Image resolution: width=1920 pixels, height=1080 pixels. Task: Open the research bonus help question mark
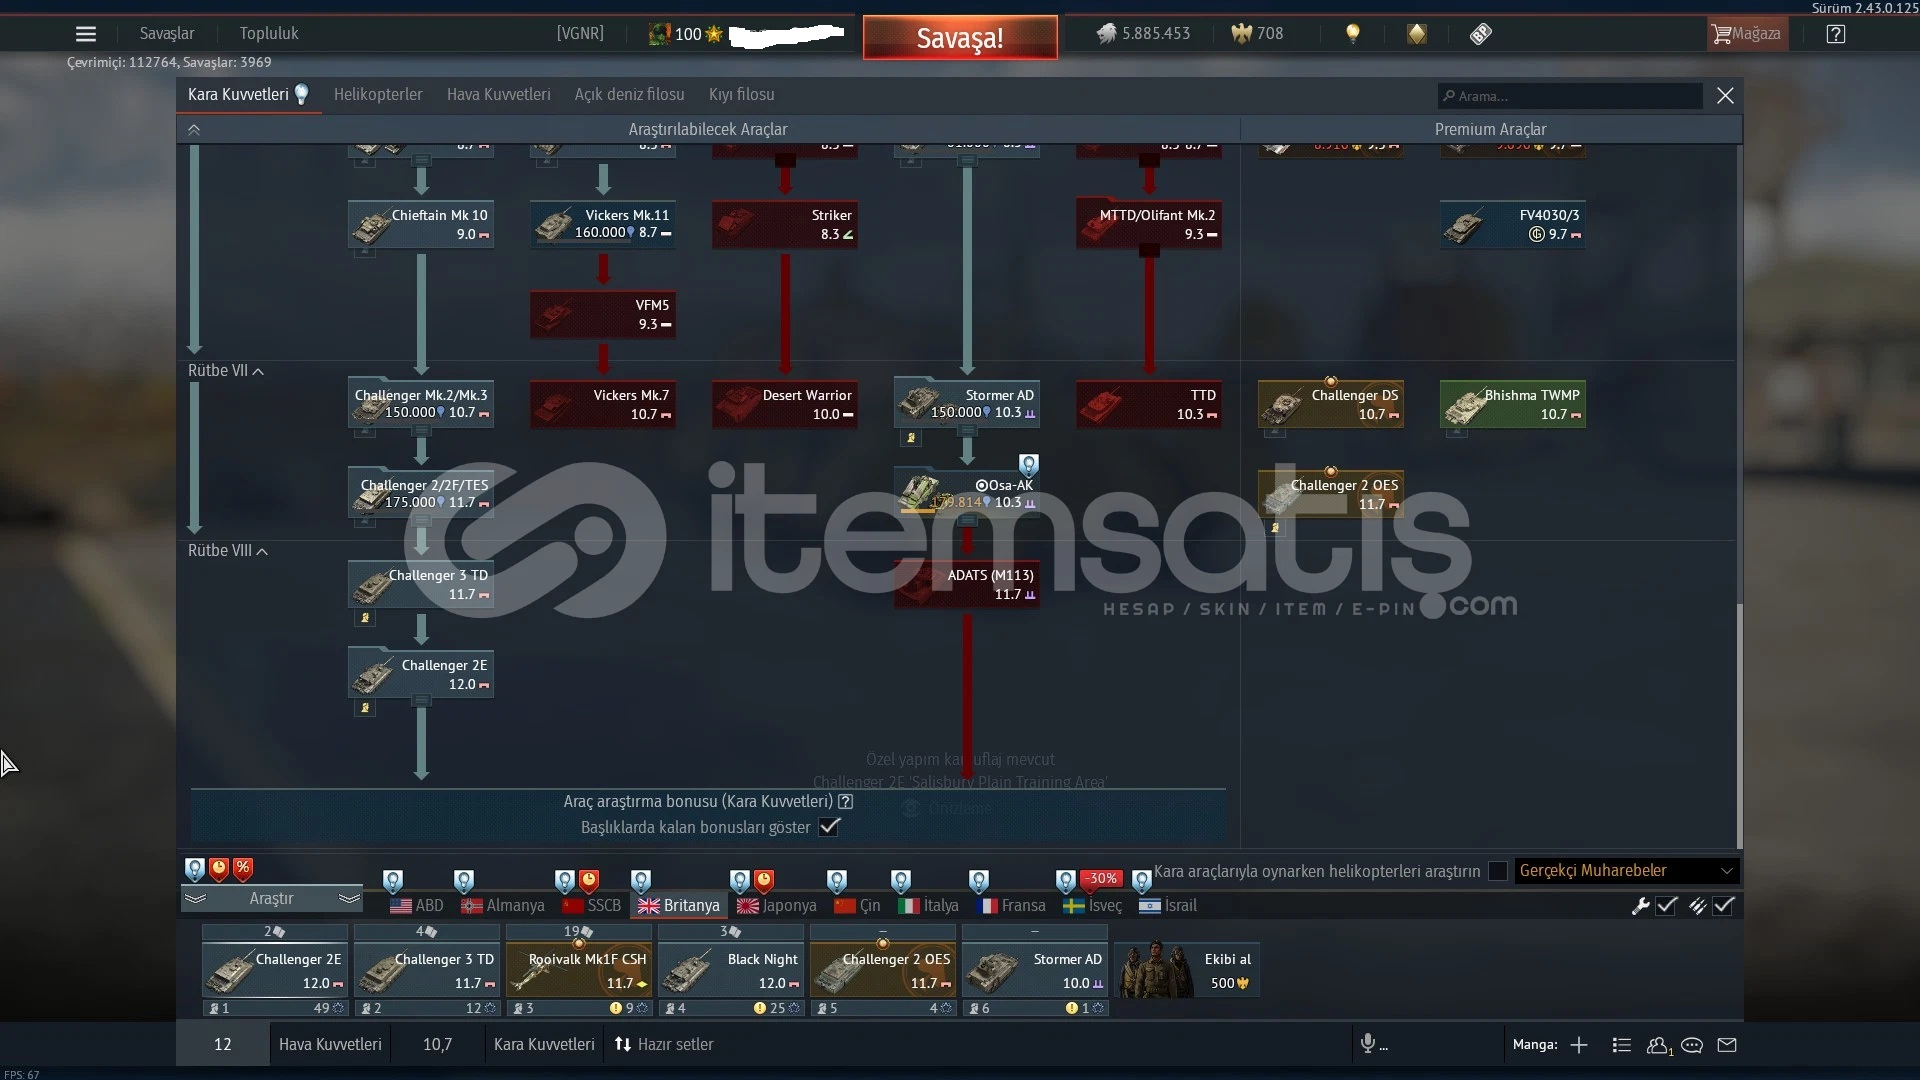click(x=846, y=801)
